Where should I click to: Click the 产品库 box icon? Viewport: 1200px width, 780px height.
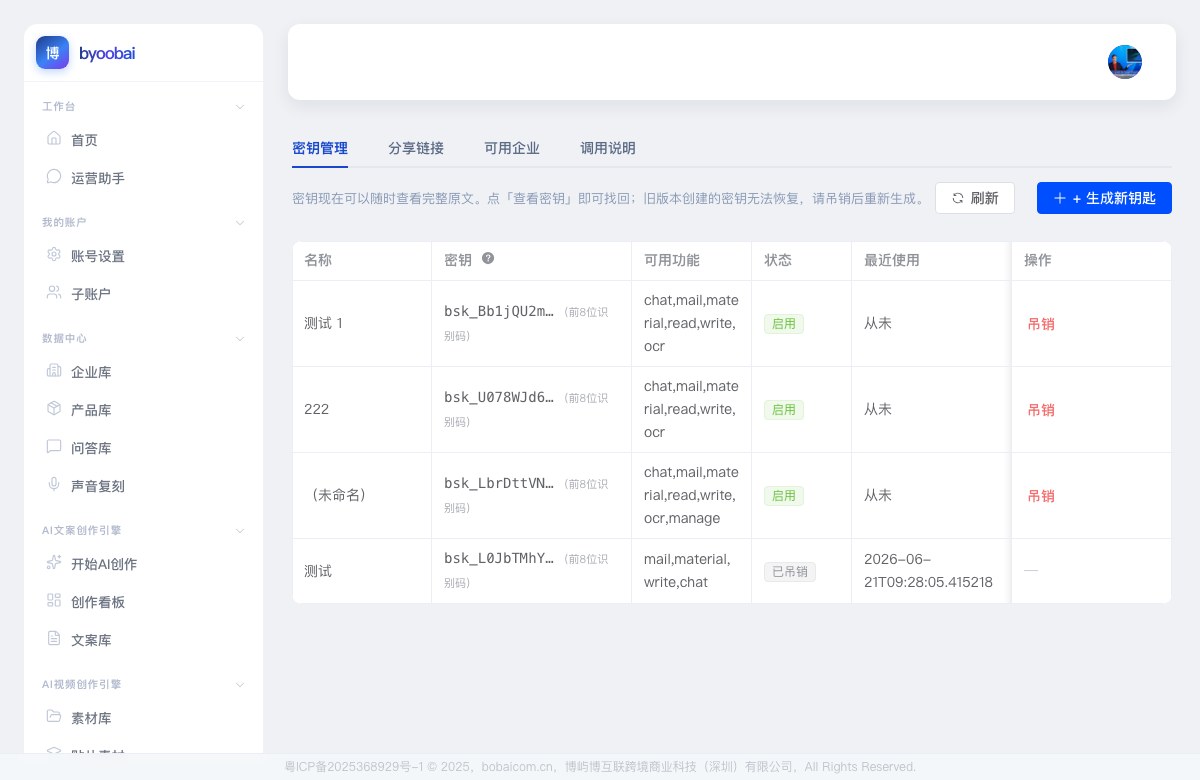point(54,409)
